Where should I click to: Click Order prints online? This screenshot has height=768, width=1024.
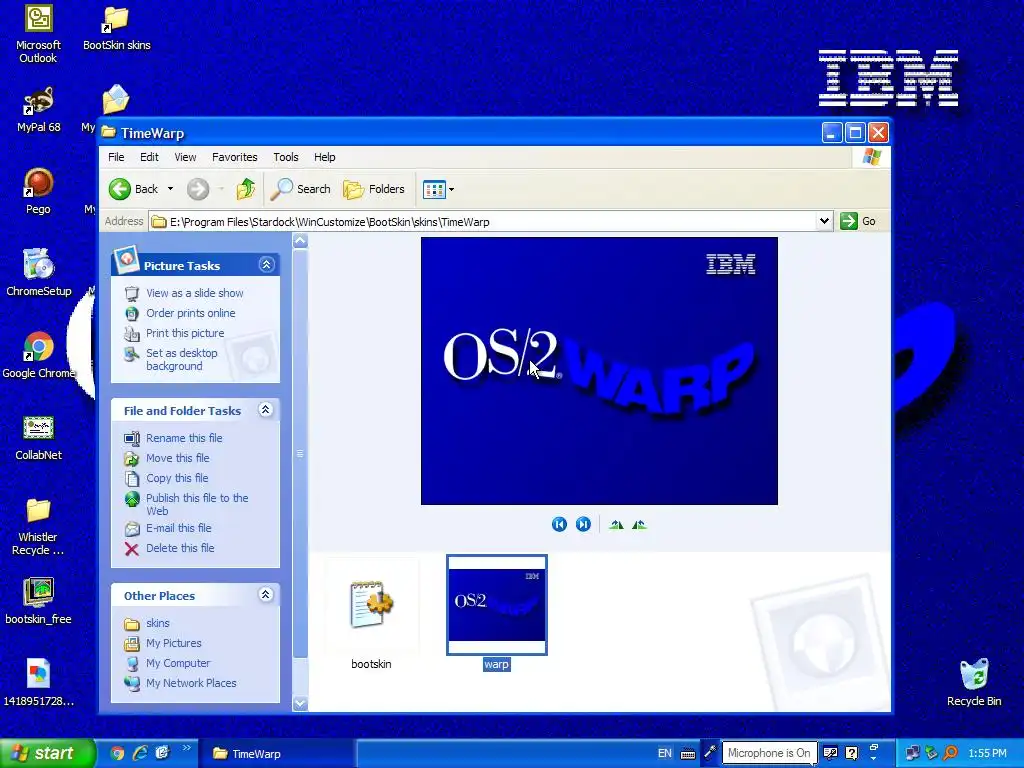[x=191, y=313]
